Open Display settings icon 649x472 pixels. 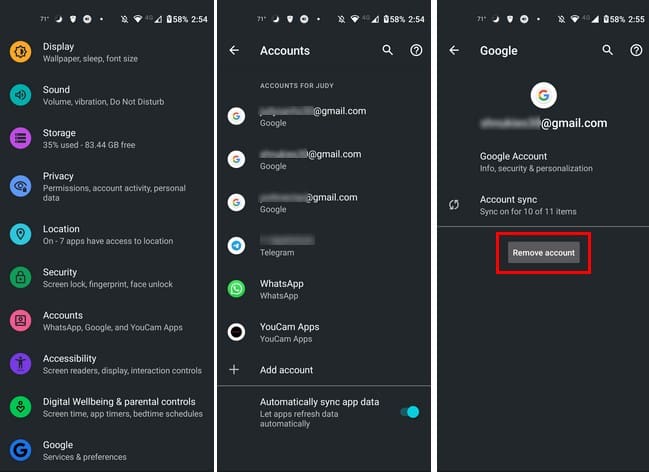[x=20, y=52]
